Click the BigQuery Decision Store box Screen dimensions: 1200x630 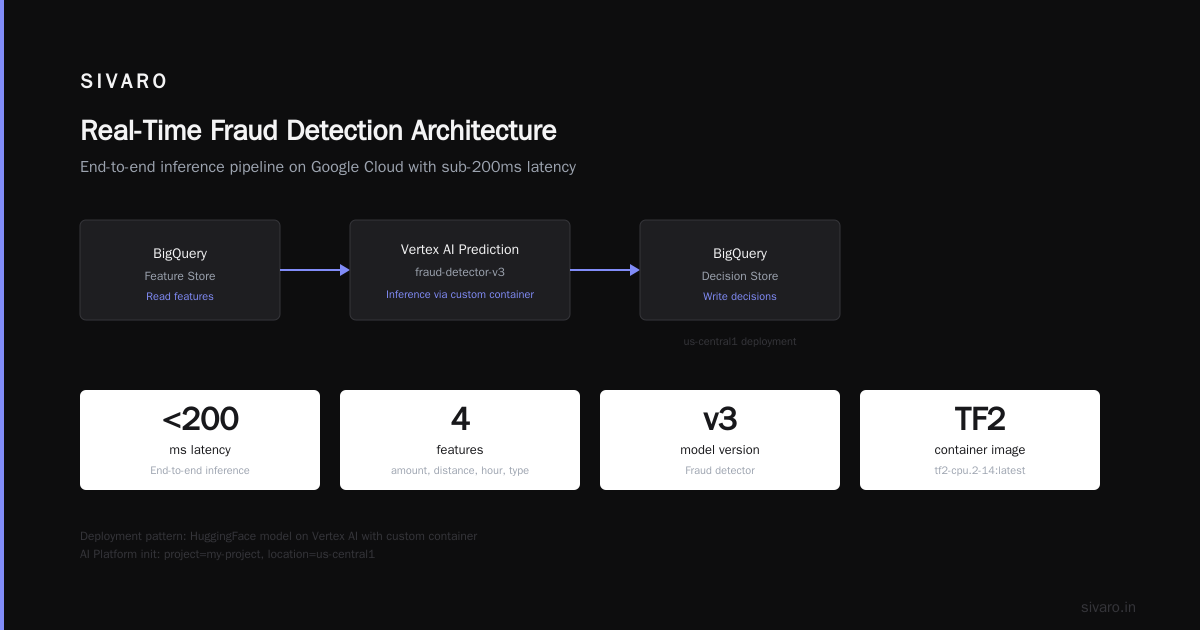click(x=740, y=270)
